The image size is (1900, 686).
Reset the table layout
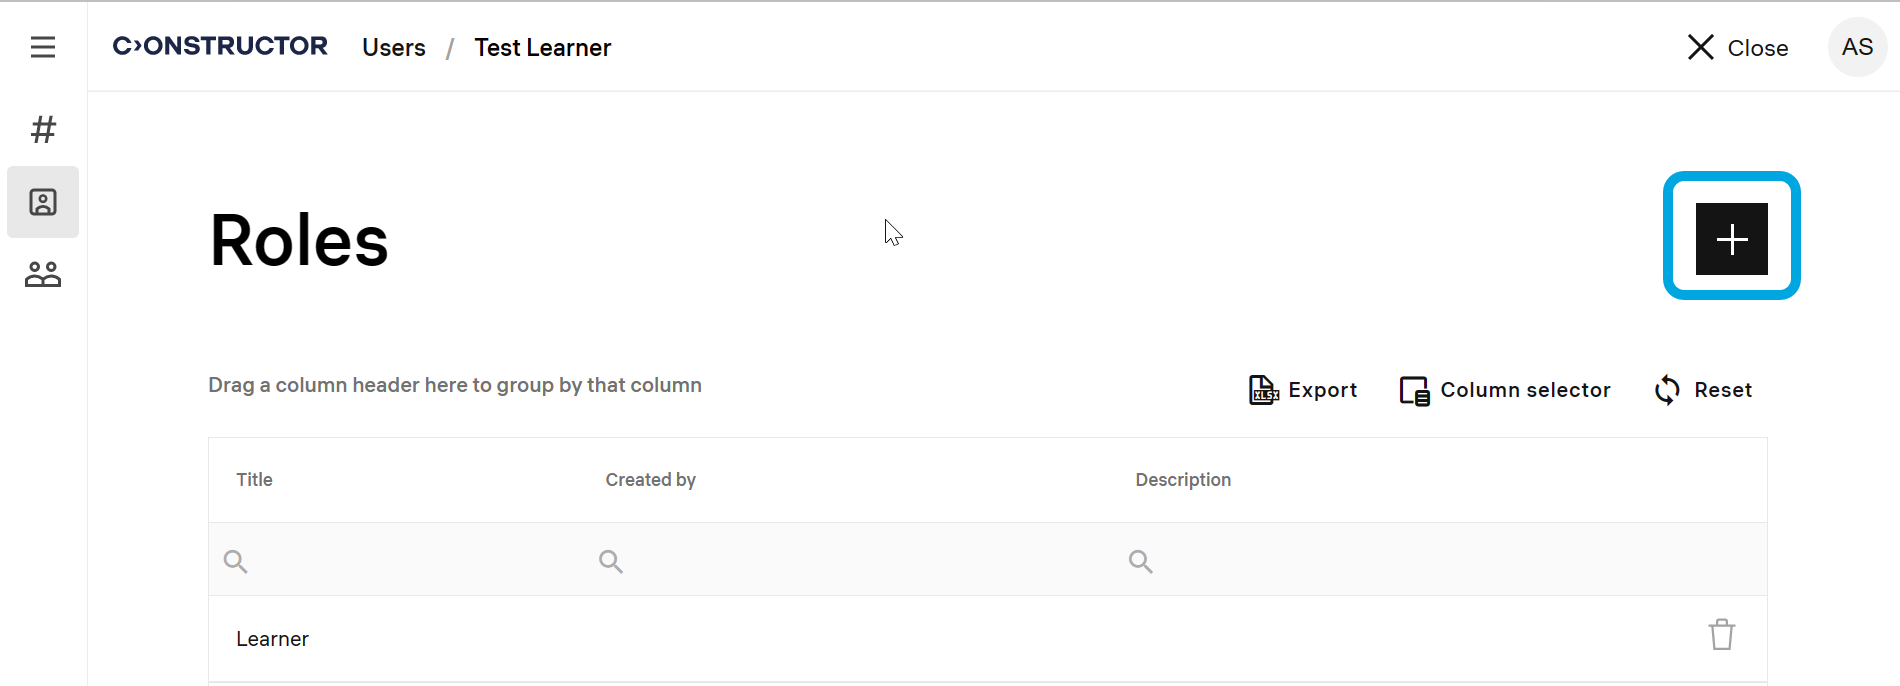coord(1703,390)
